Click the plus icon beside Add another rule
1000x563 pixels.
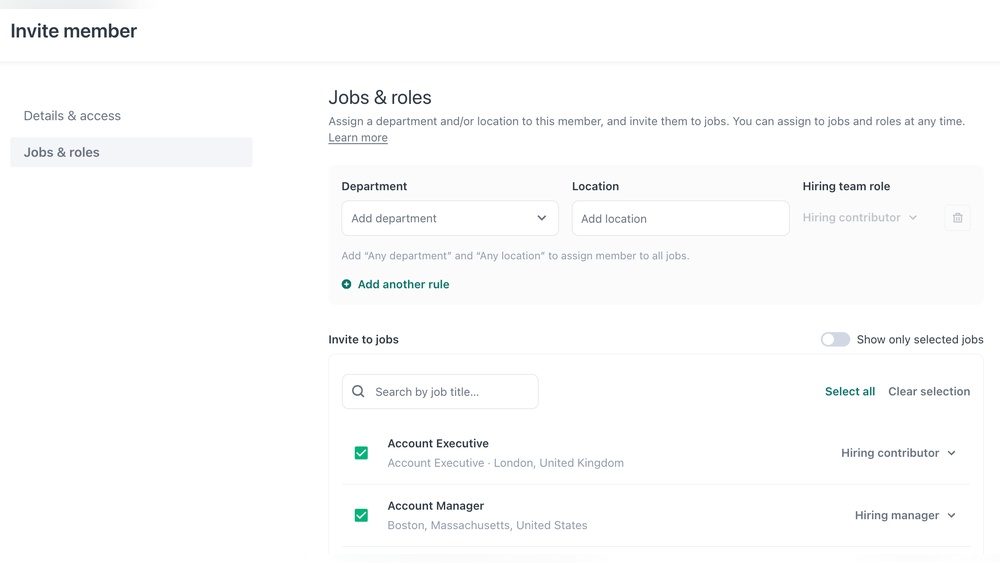pos(347,285)
